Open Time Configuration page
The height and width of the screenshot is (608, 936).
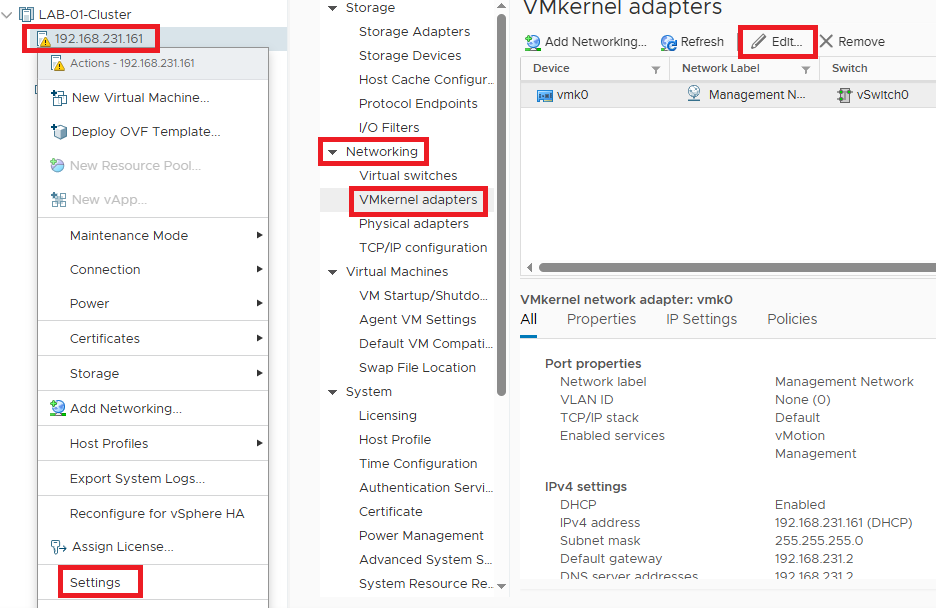coord(418,464)
